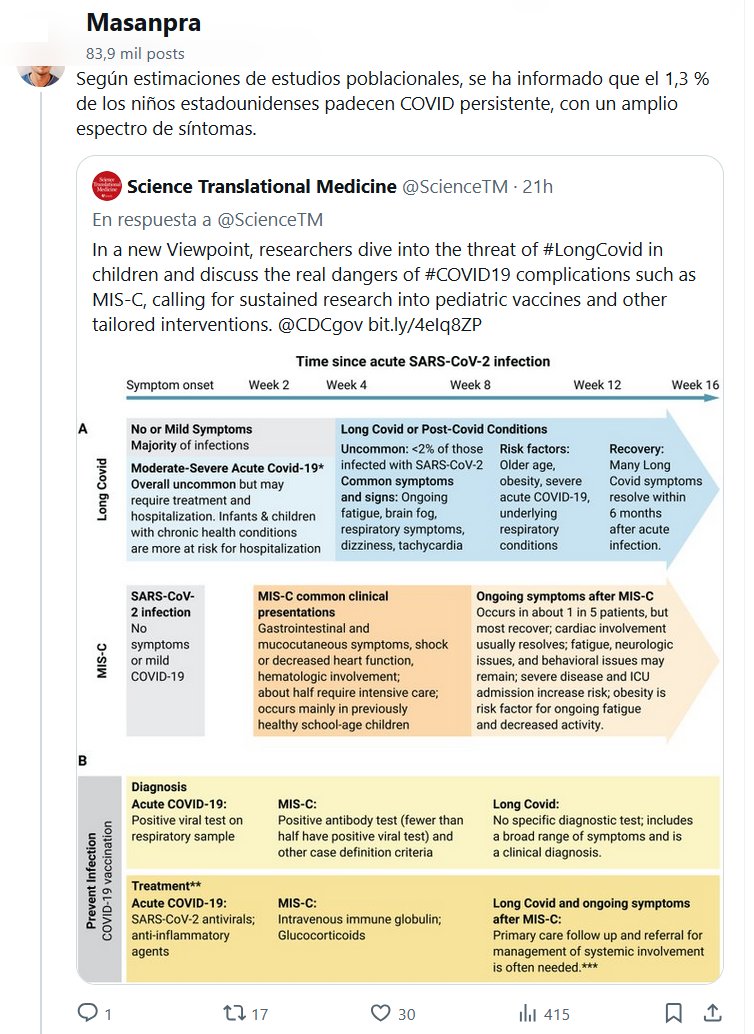Image resolution: width=754 pixels, height=1034 pixels.
Task: Open view analytics bar chart icon
Action: [527, 1013]
